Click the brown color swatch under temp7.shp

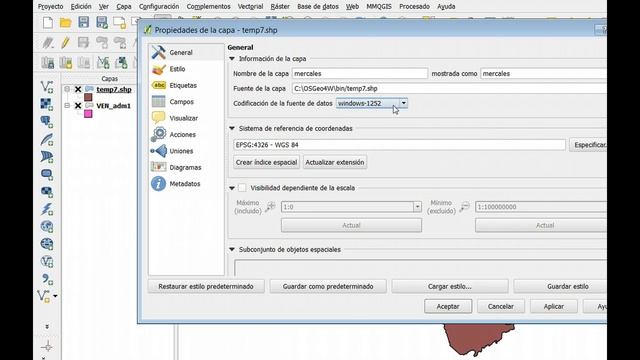coord(88,97)
